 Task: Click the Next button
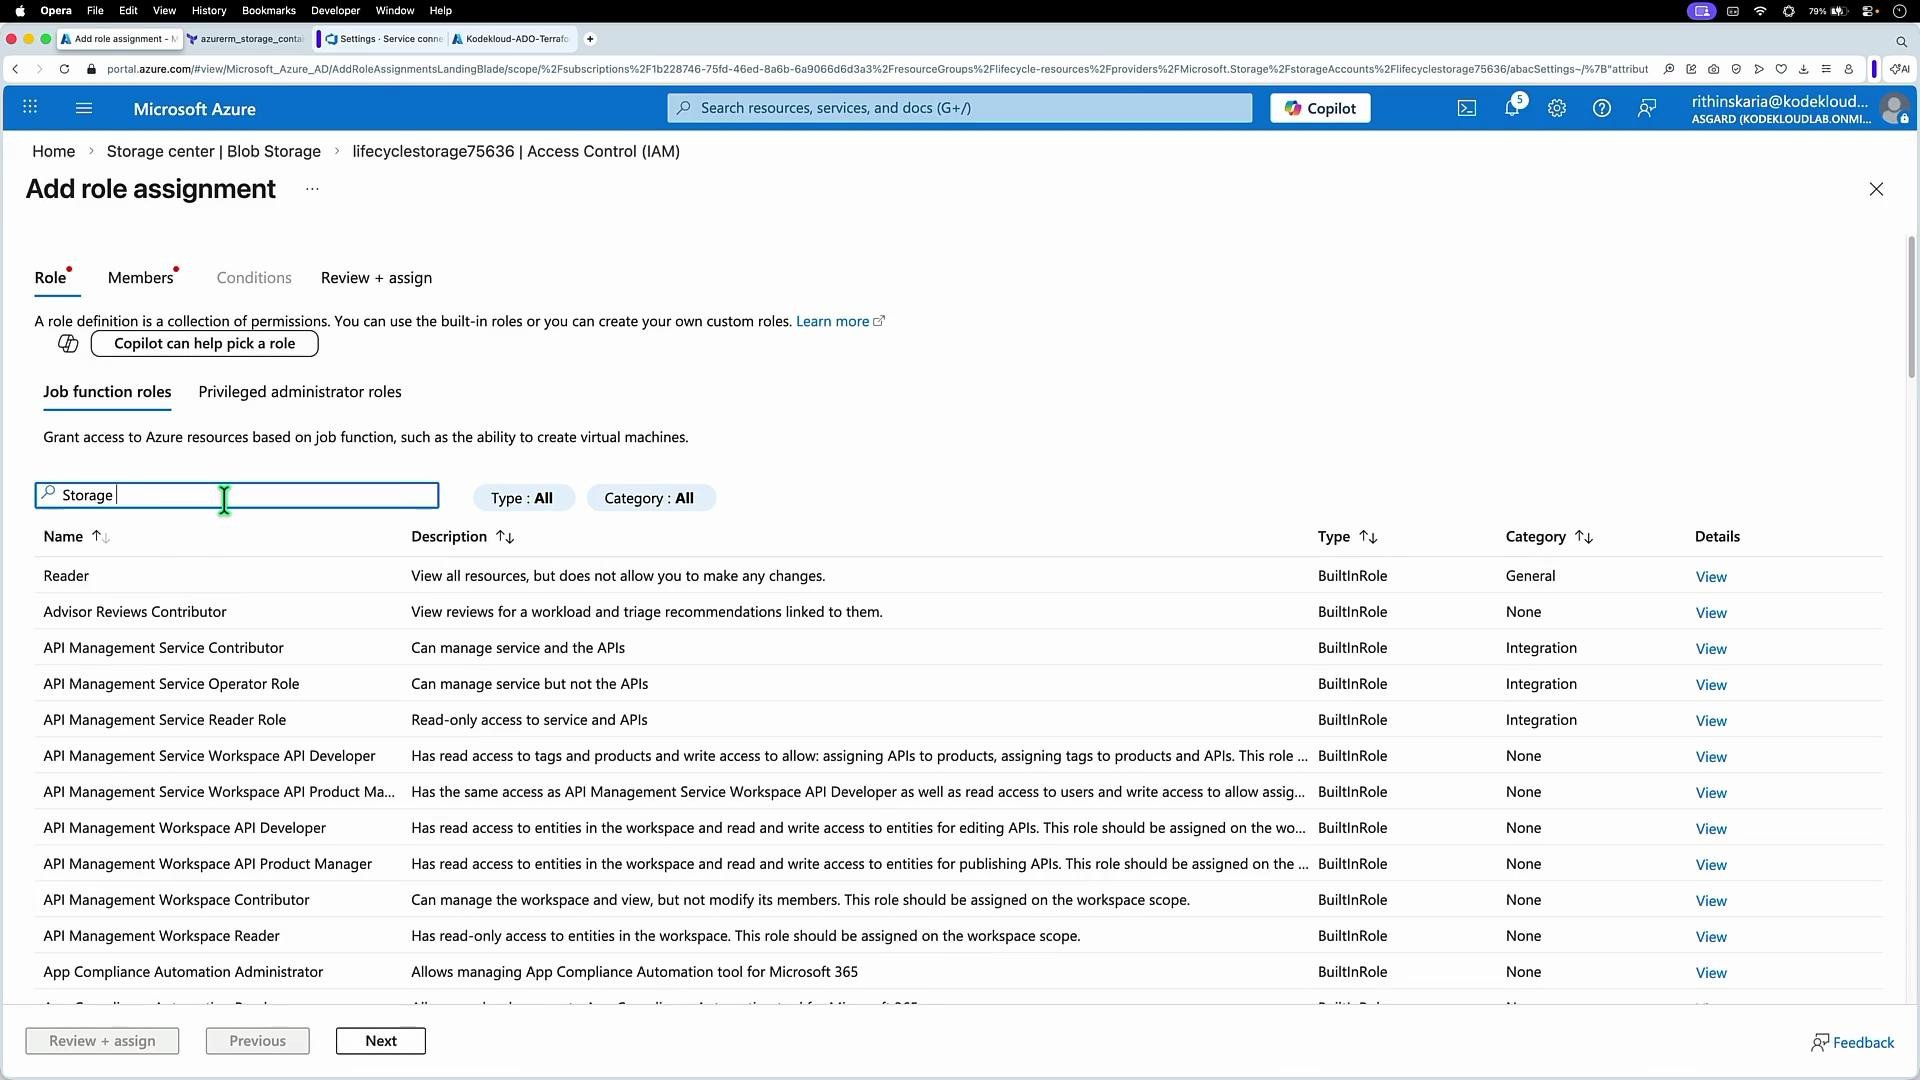(x=381, y=1041)
